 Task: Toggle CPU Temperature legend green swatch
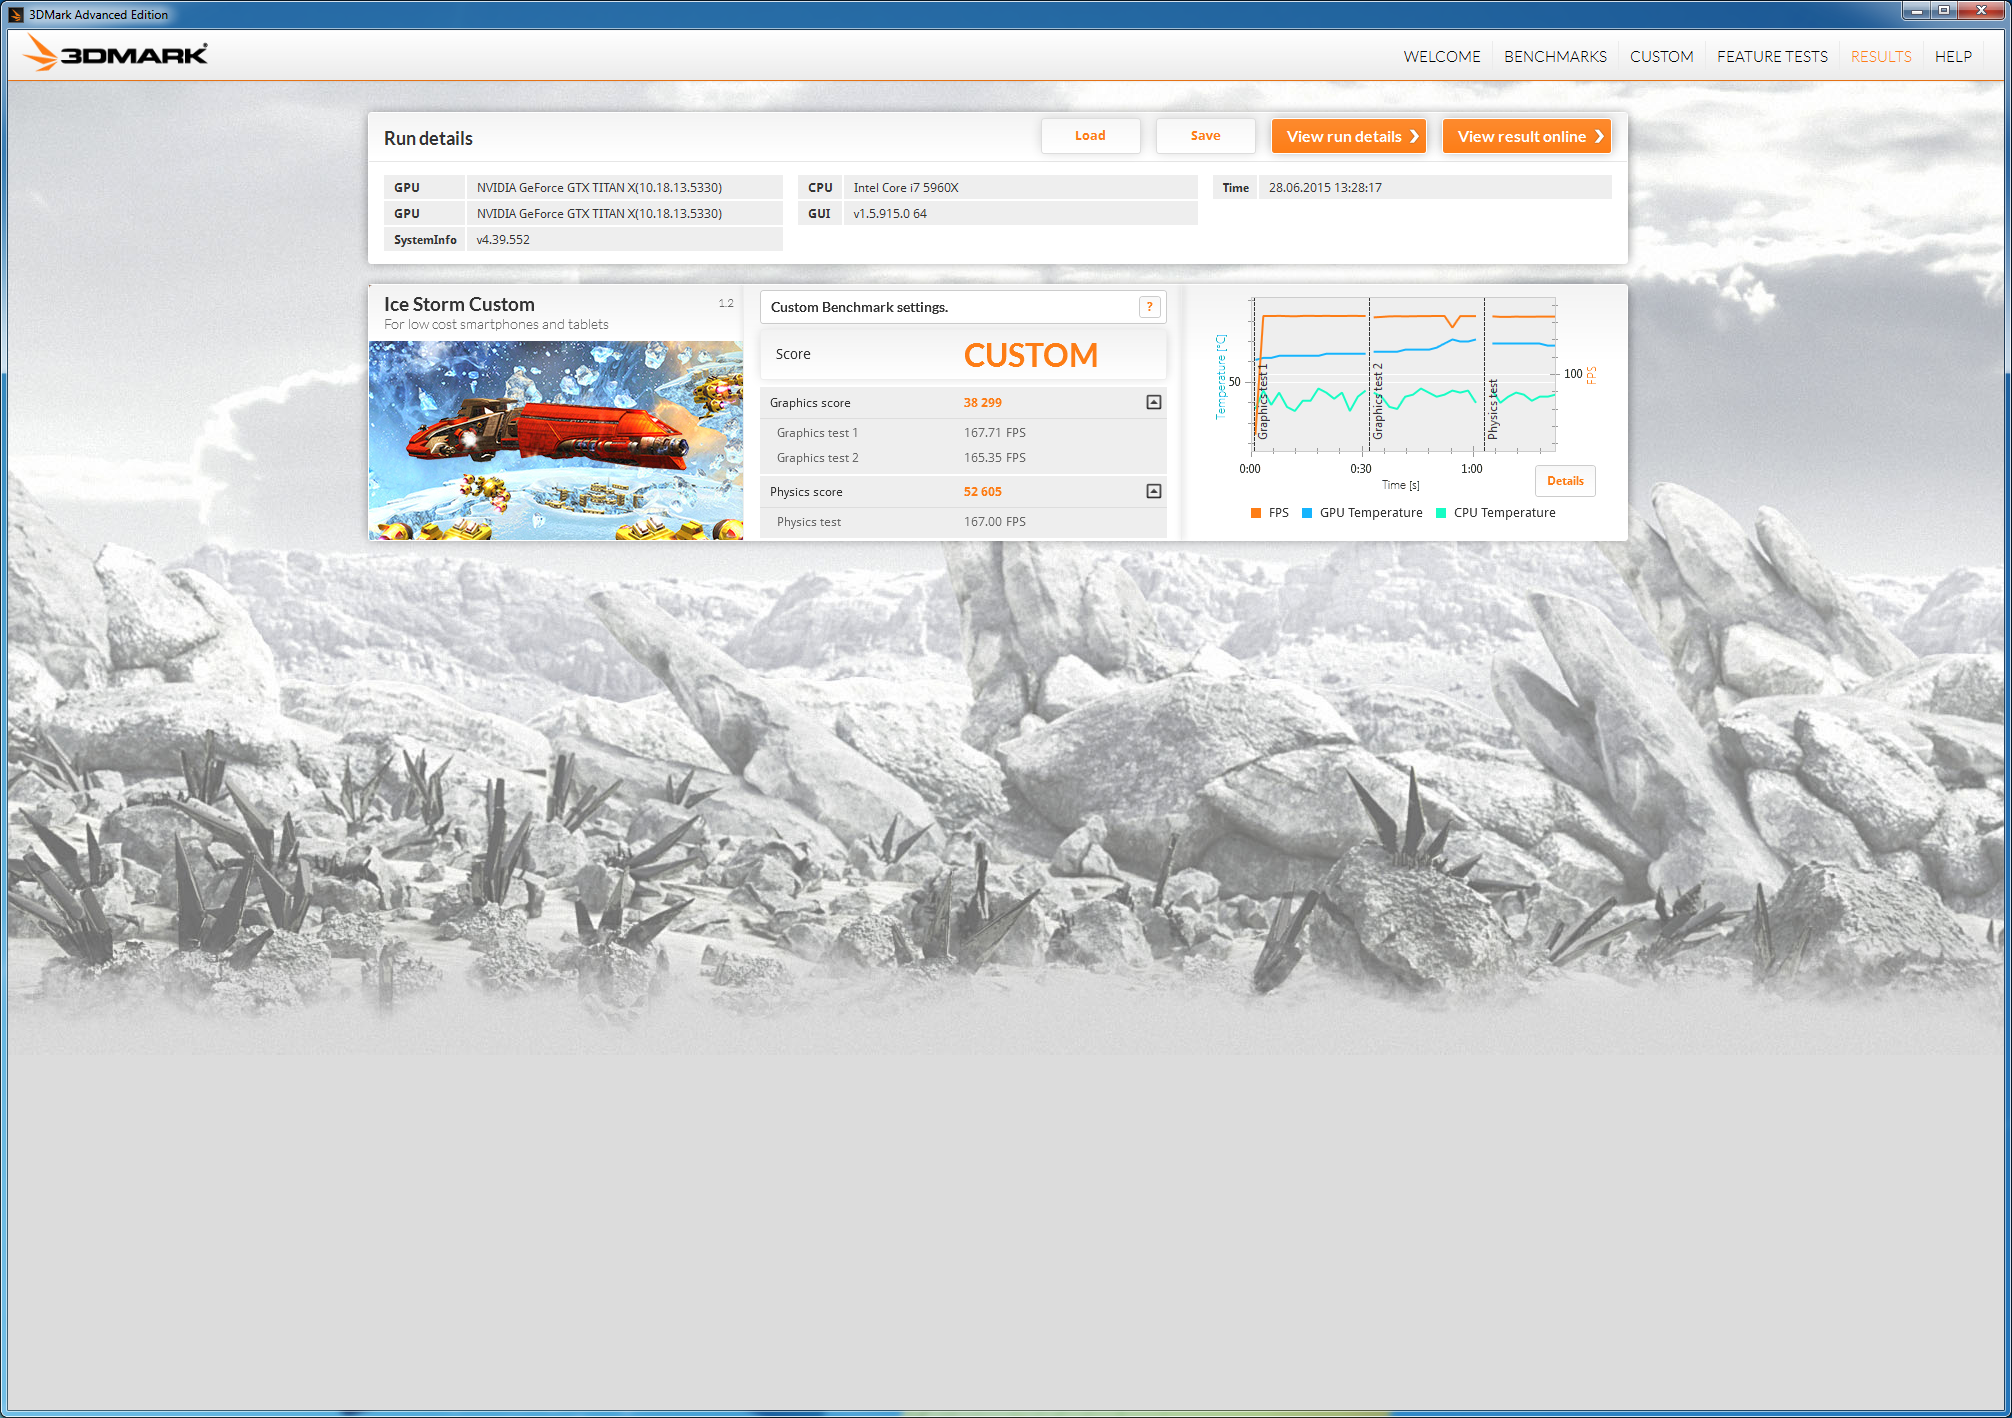point(1441,513)
